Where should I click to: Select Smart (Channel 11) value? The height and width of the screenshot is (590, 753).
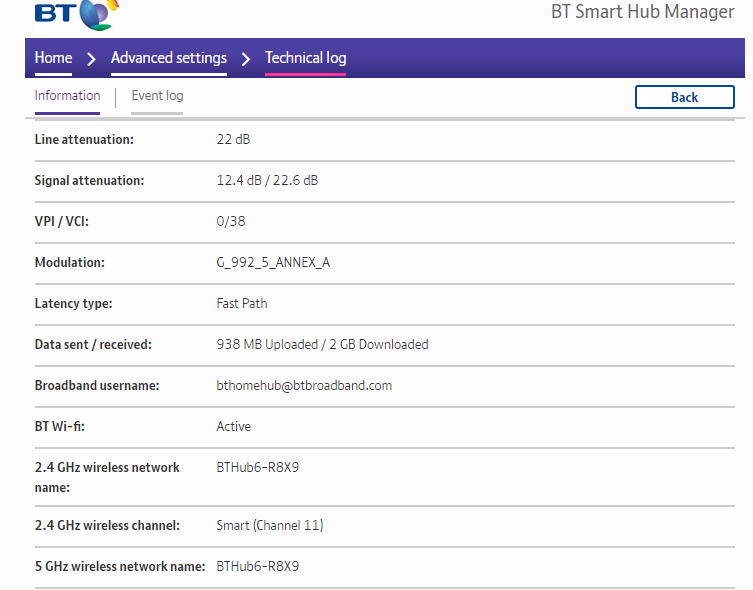[x=269, y=525]
